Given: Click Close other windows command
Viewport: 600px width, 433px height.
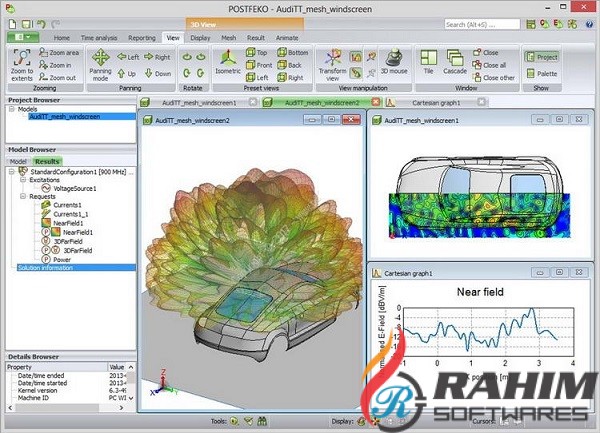Looking at the screenshot, I should 494,77.
